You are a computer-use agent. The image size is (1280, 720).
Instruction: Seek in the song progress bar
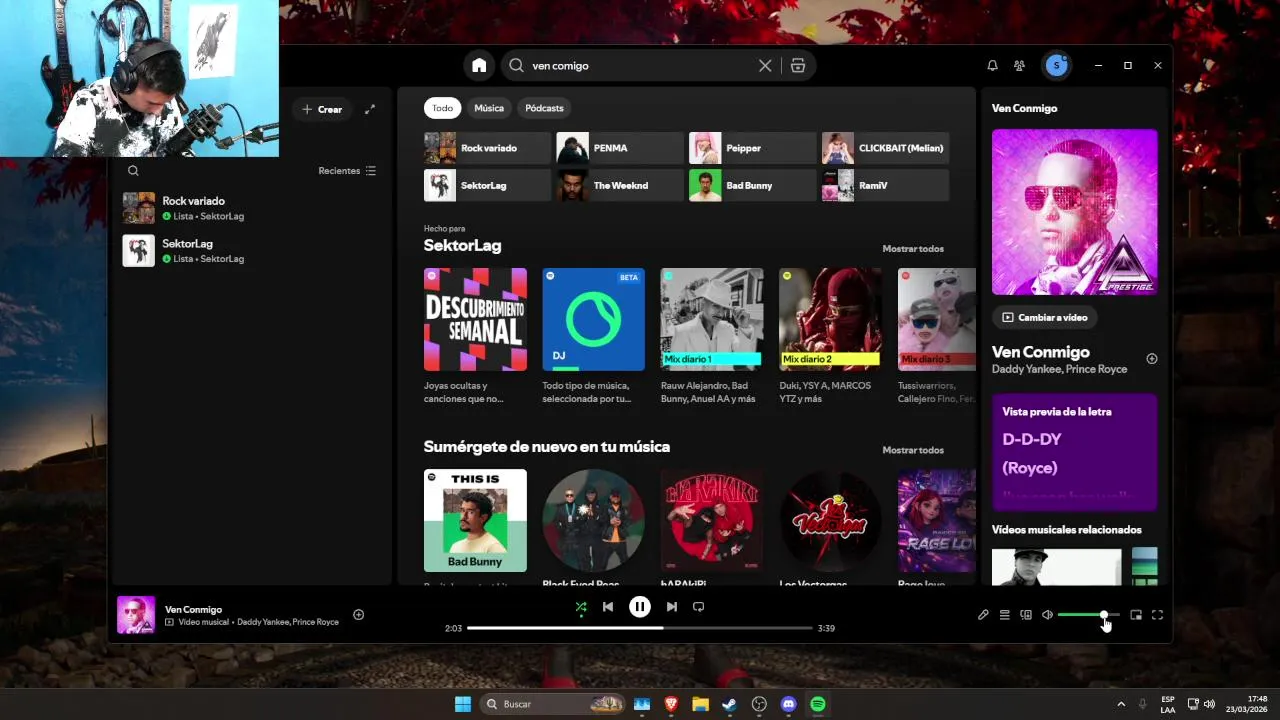640,628
